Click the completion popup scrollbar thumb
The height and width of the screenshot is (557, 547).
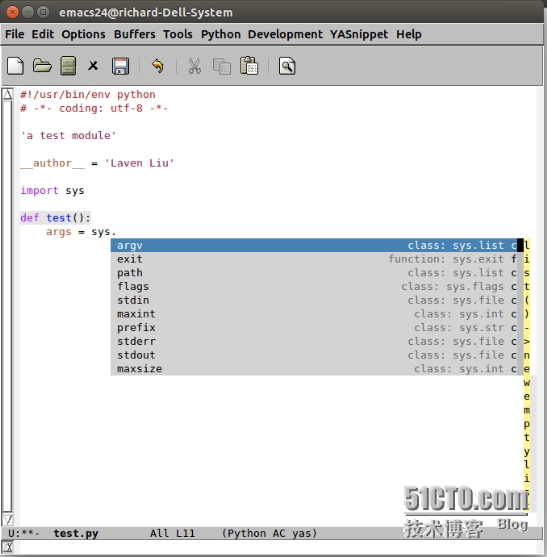520,245
